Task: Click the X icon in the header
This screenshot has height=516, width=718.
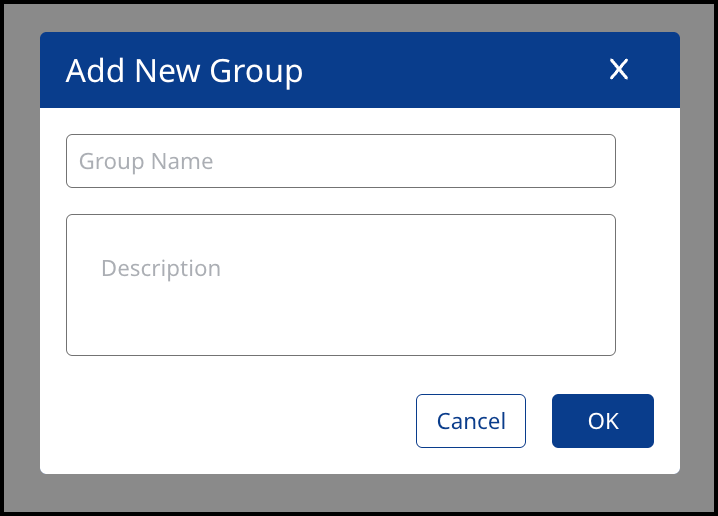Action: 619,70
